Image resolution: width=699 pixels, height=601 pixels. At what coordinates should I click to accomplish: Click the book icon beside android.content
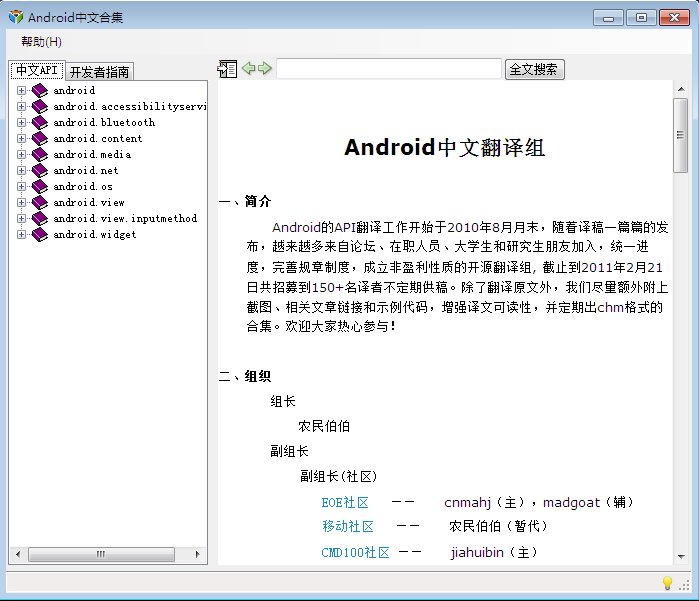[40, 139]
